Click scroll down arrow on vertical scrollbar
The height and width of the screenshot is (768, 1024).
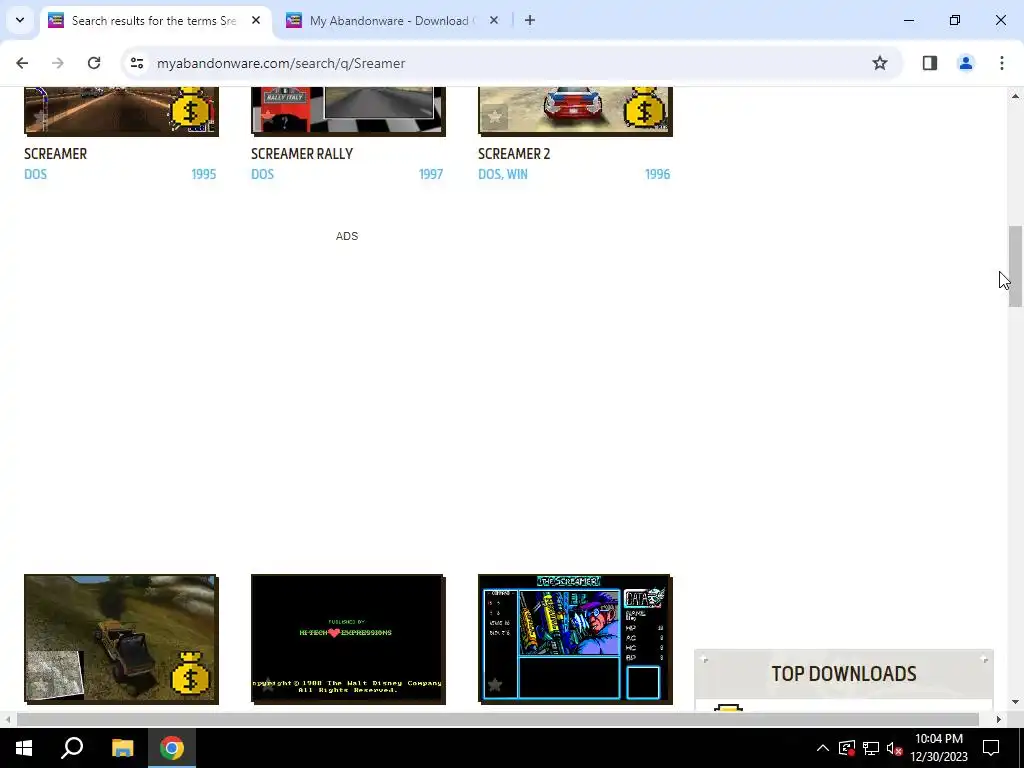1015,702
